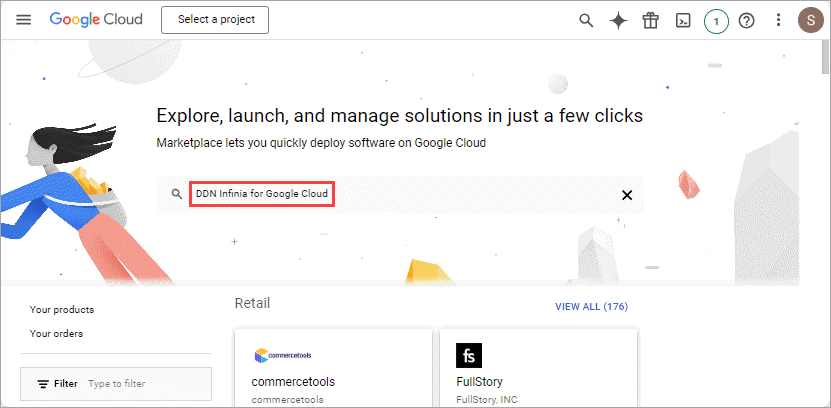831x408 pixels.
Task: Click the FullStory, INC vendor text
Action: (x=487, y=399)
